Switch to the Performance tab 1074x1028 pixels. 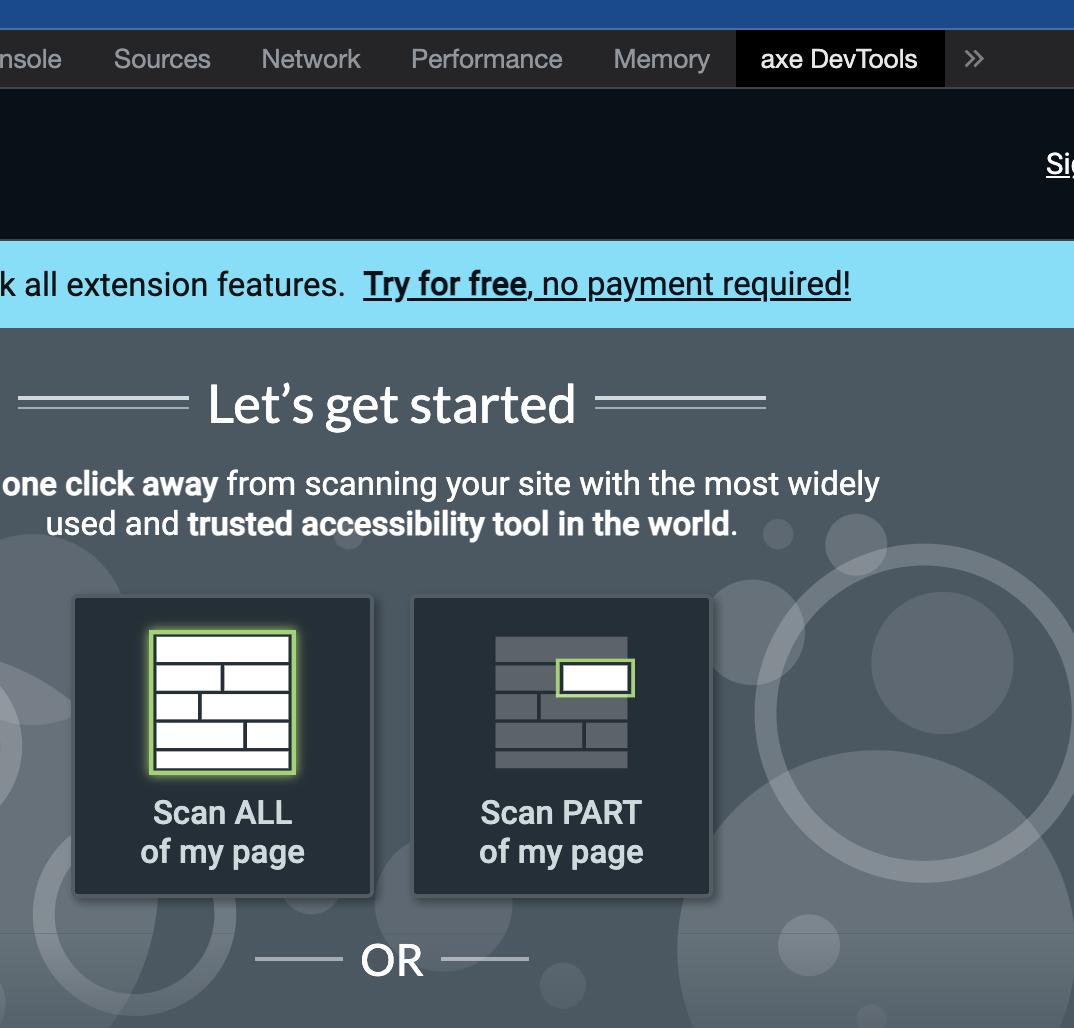(x=486, y=58)
